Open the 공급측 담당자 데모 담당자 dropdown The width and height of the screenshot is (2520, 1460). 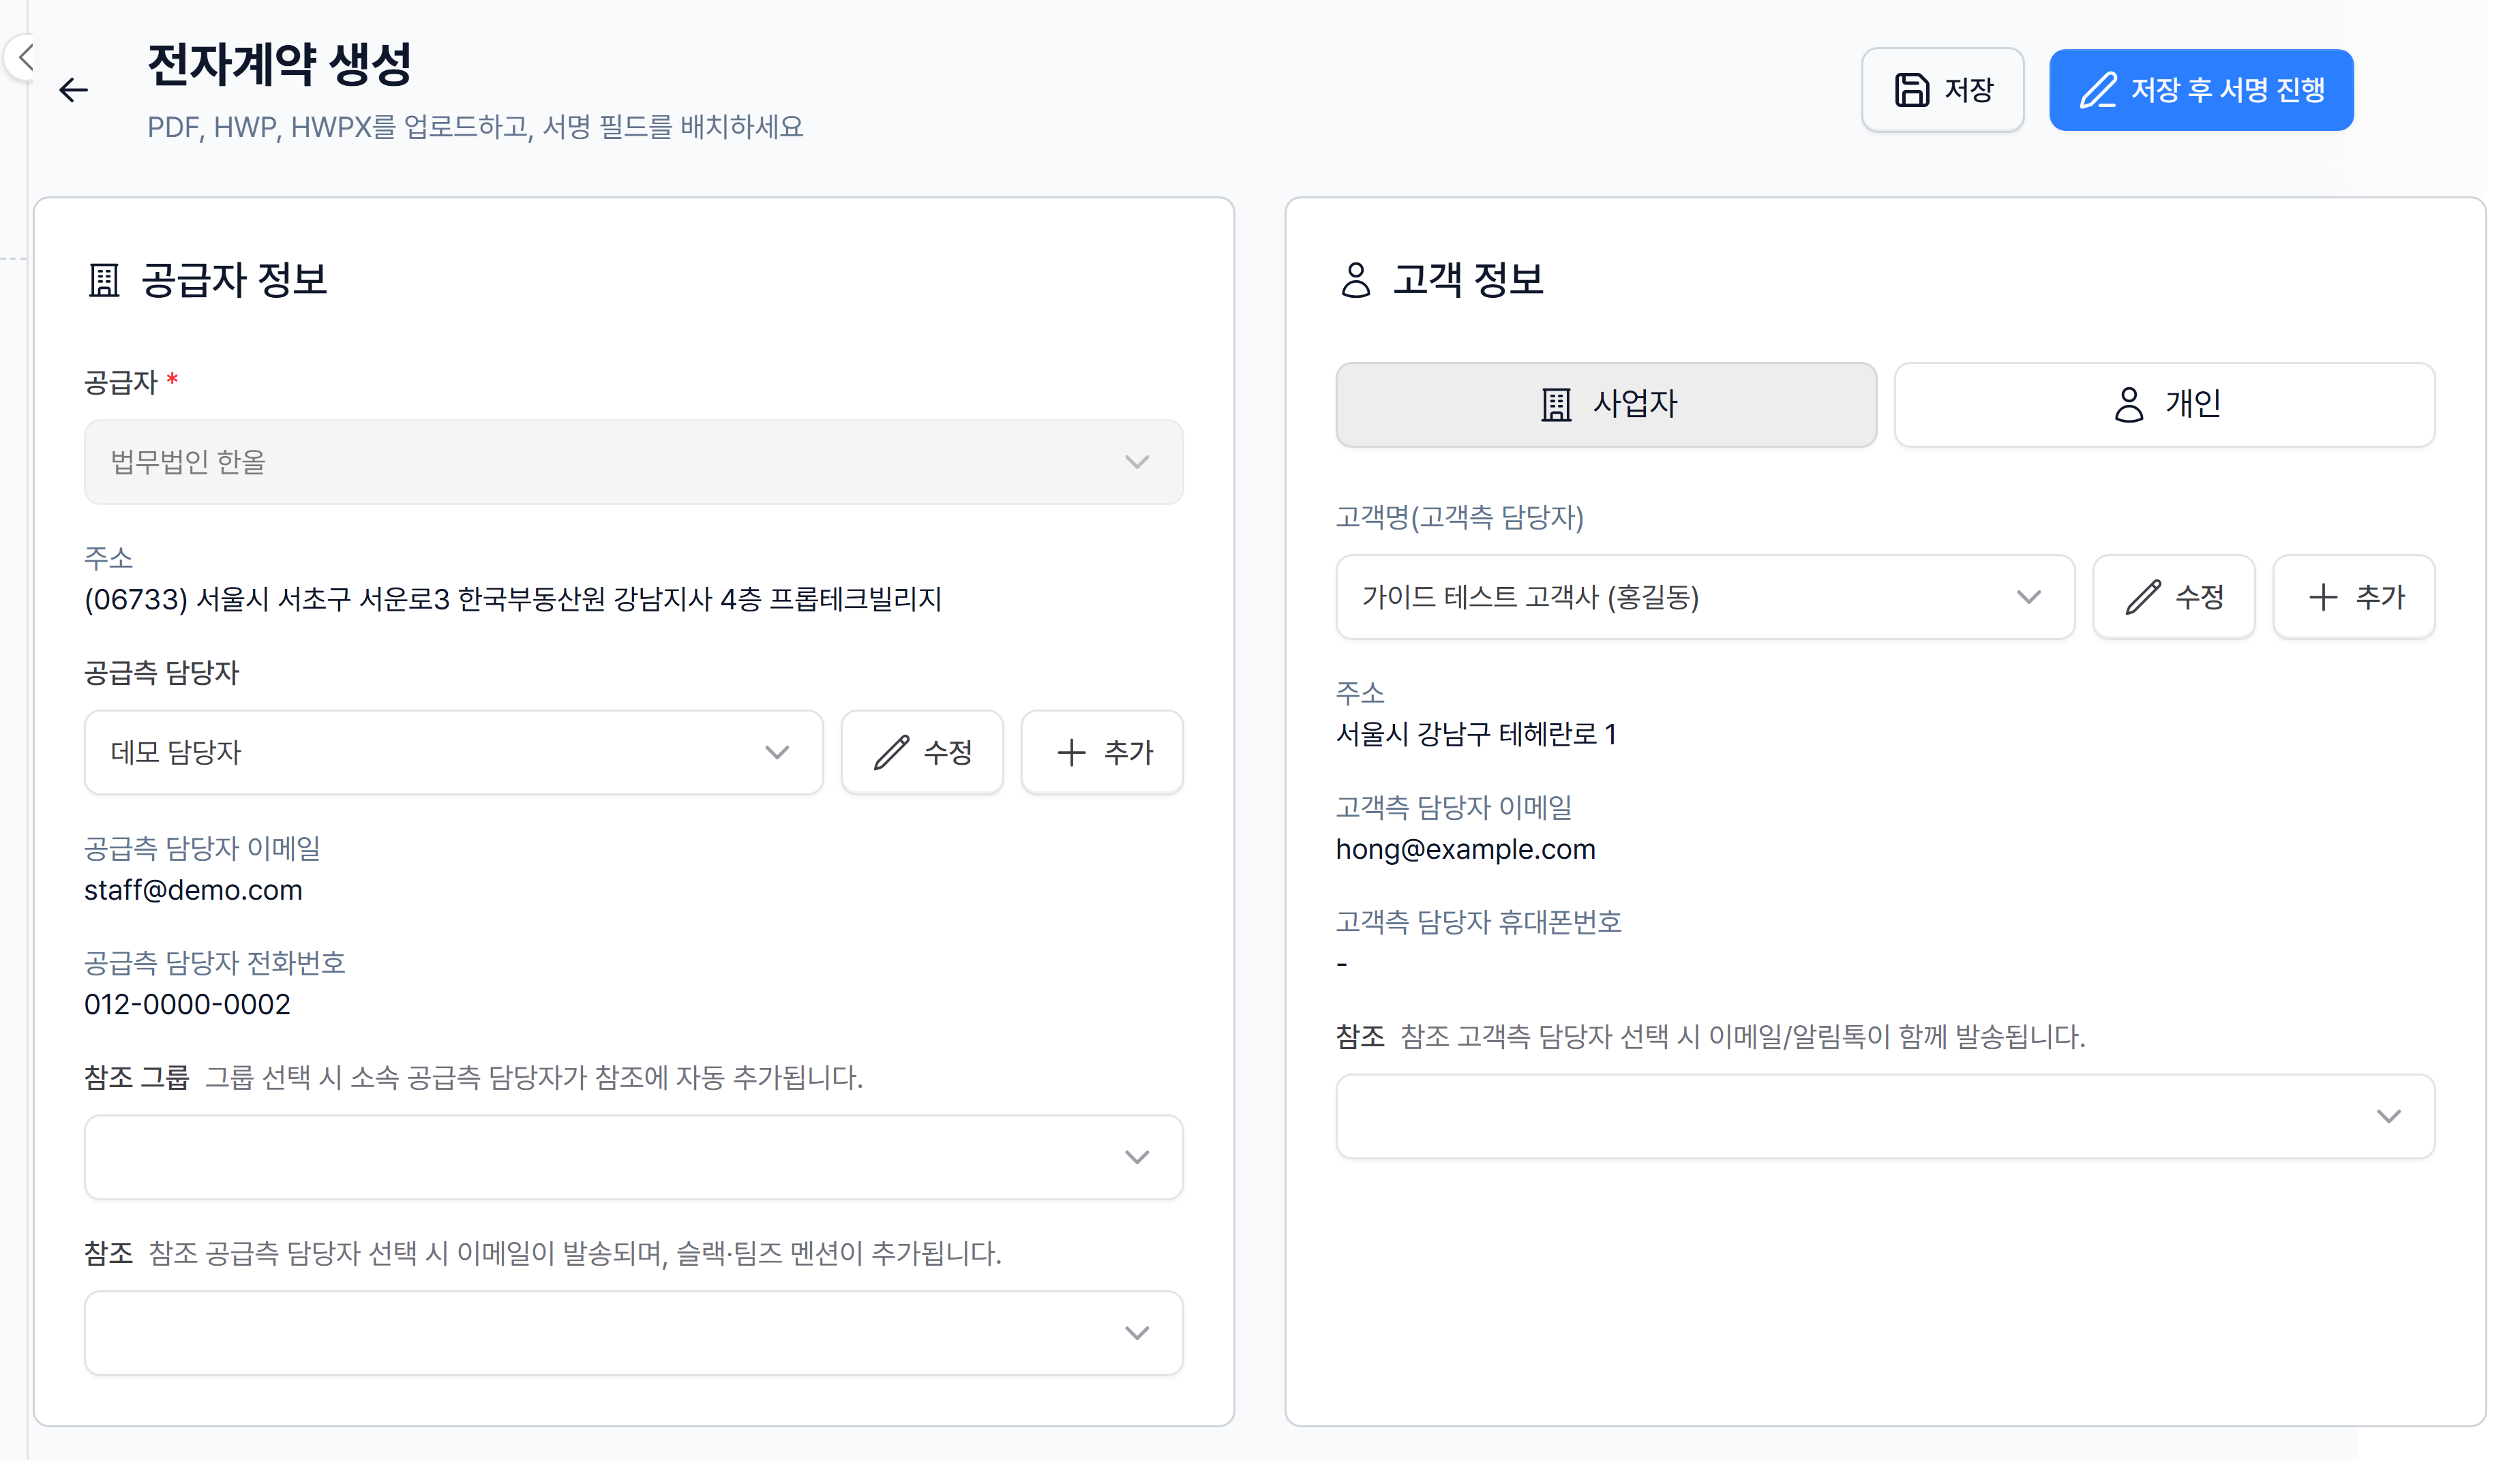coord(454,753)
